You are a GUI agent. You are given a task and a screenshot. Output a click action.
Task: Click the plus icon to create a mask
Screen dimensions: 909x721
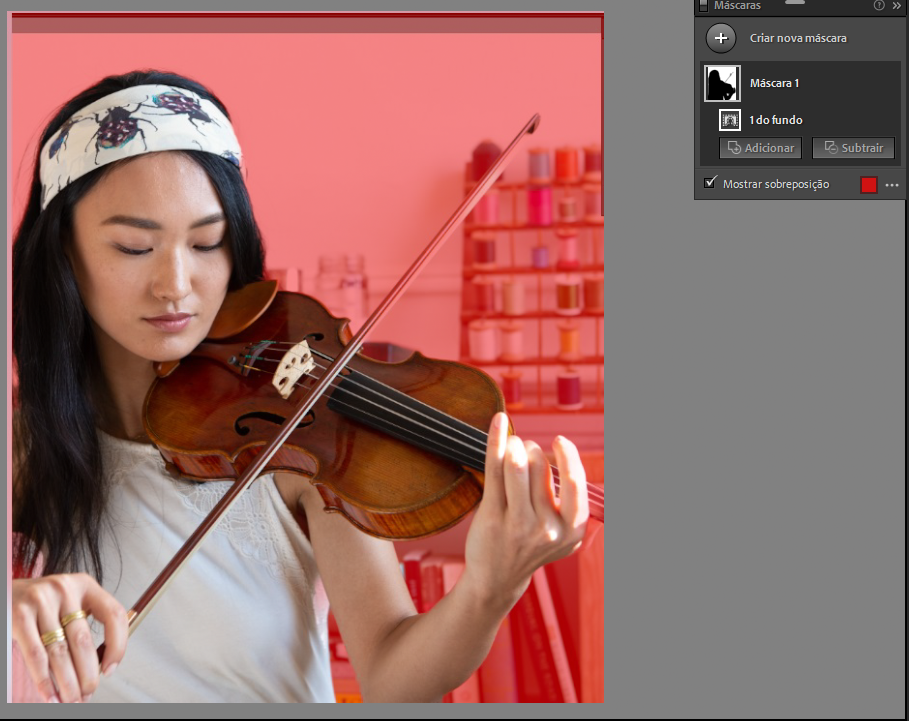[721, 38]
